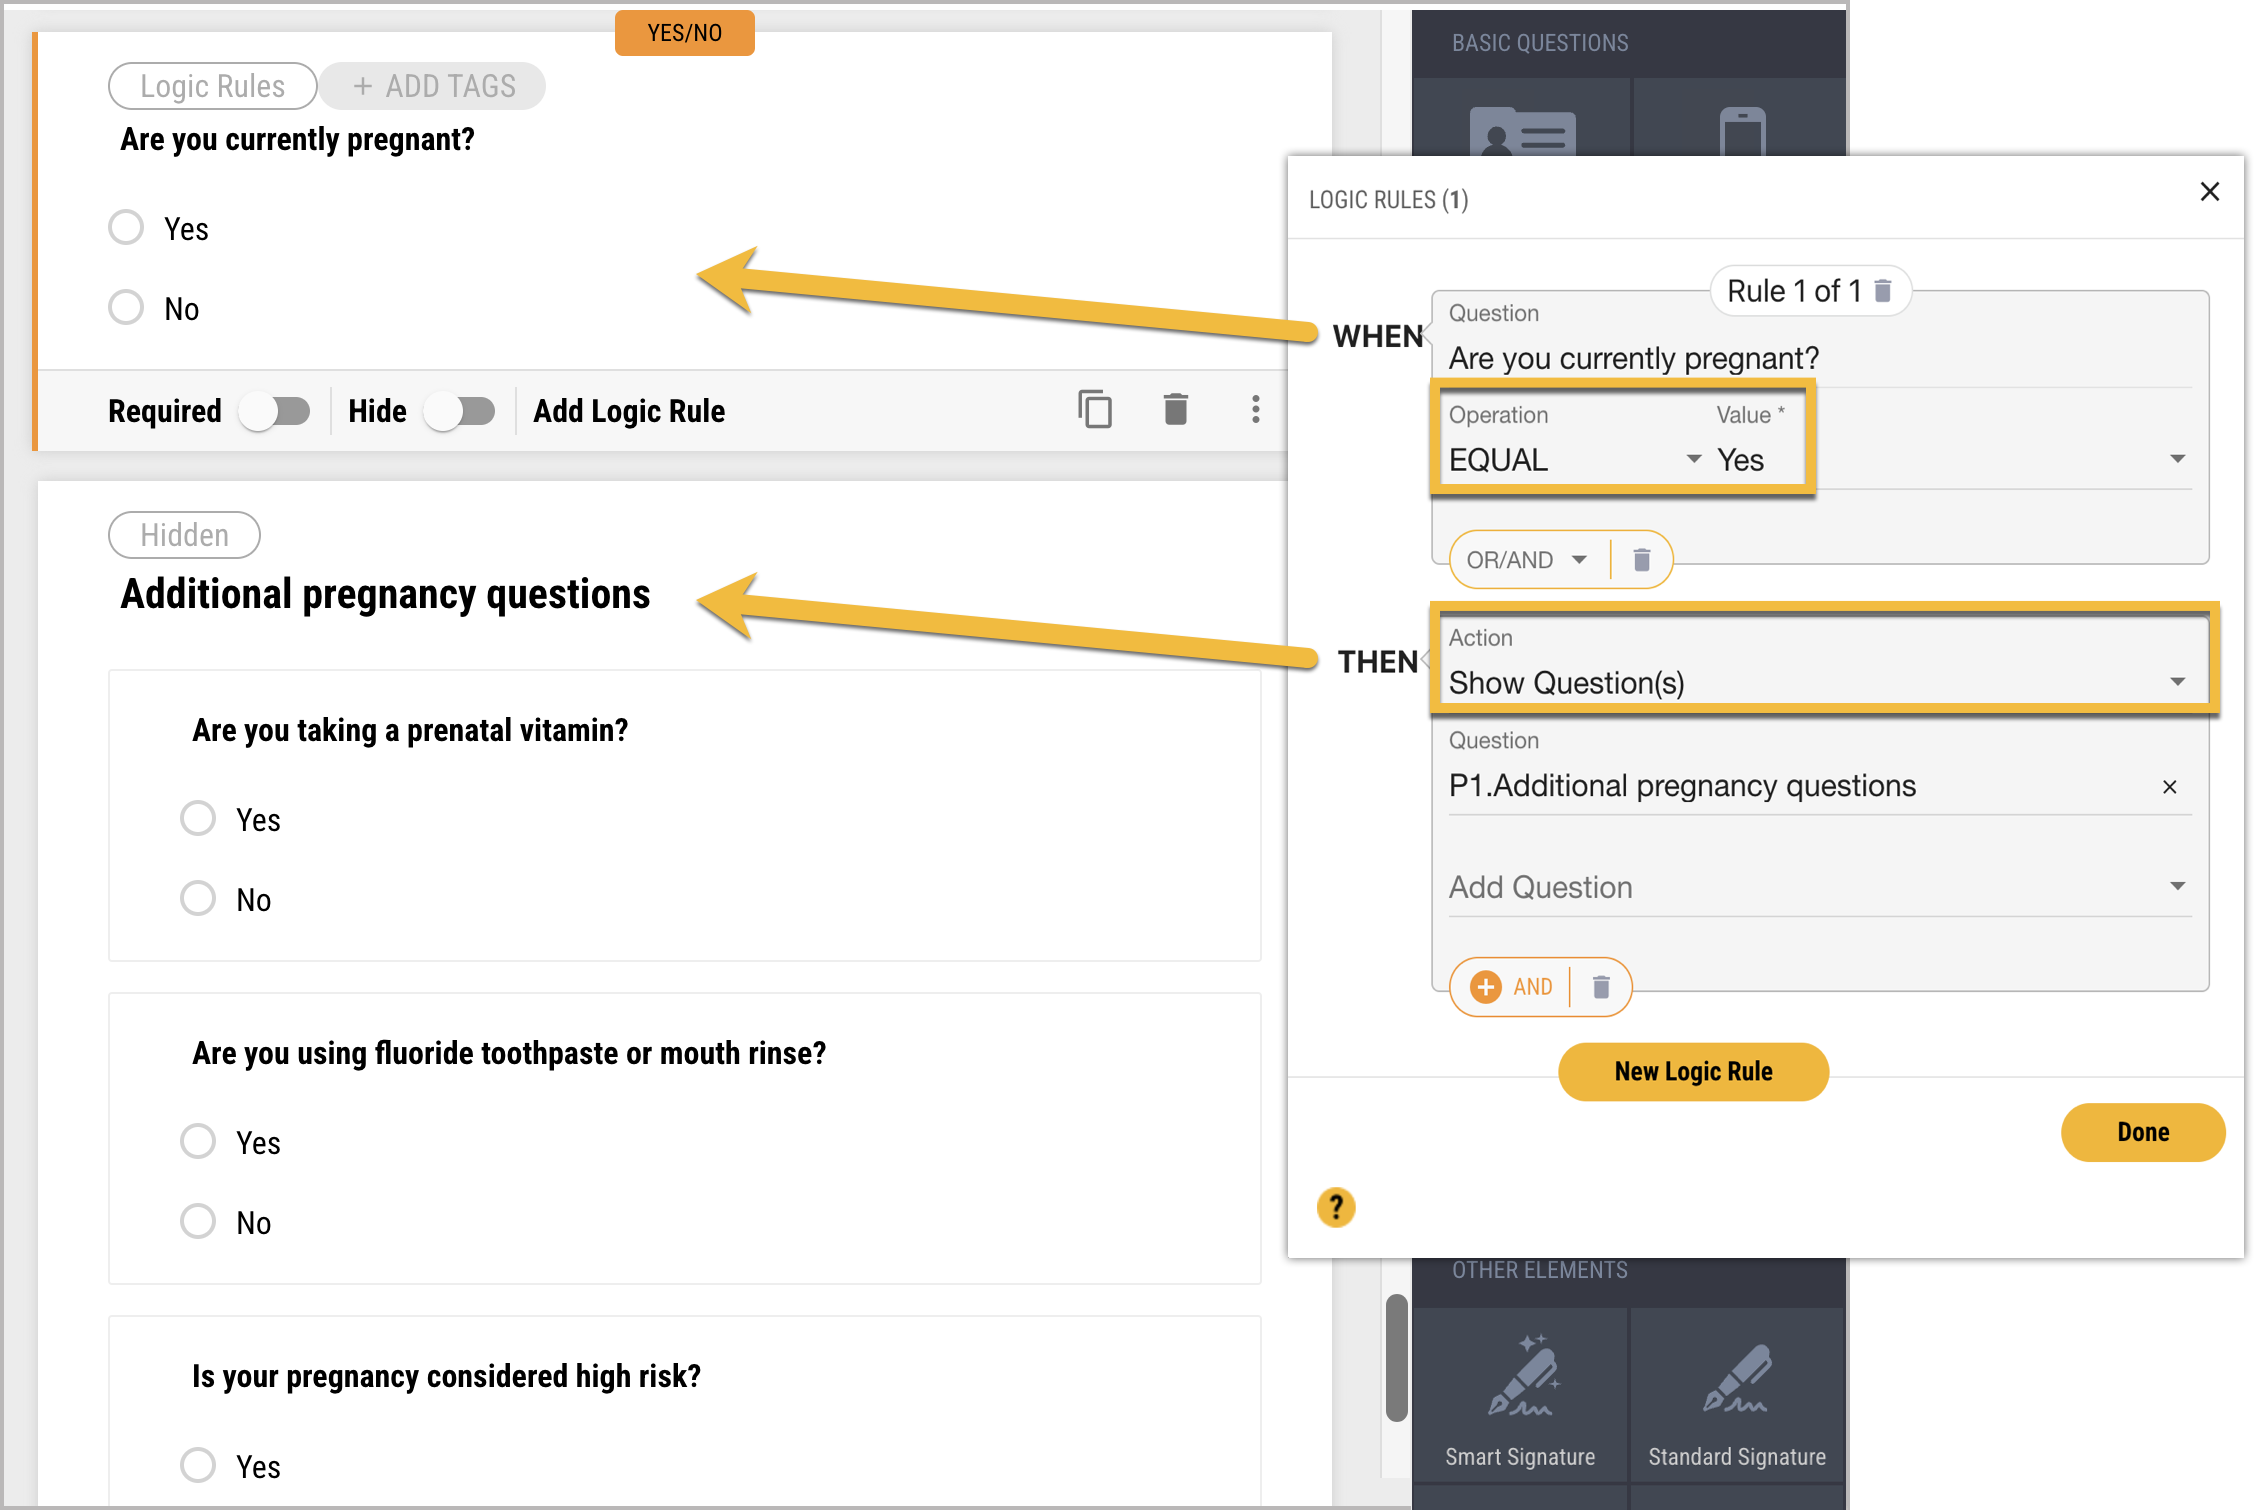Select No for prenatal vitamin question
Screen dimensions: 2266x1510
[198, 898]
